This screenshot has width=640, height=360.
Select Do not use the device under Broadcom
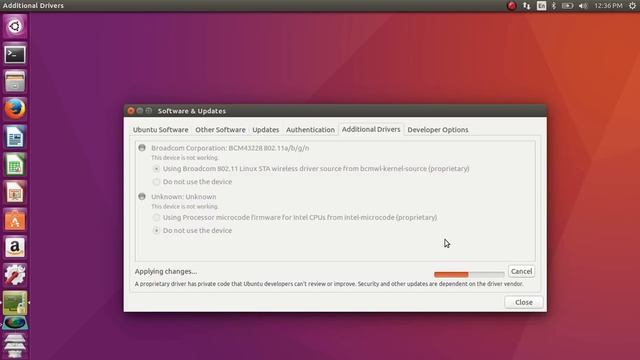click(x=193, y=182)
